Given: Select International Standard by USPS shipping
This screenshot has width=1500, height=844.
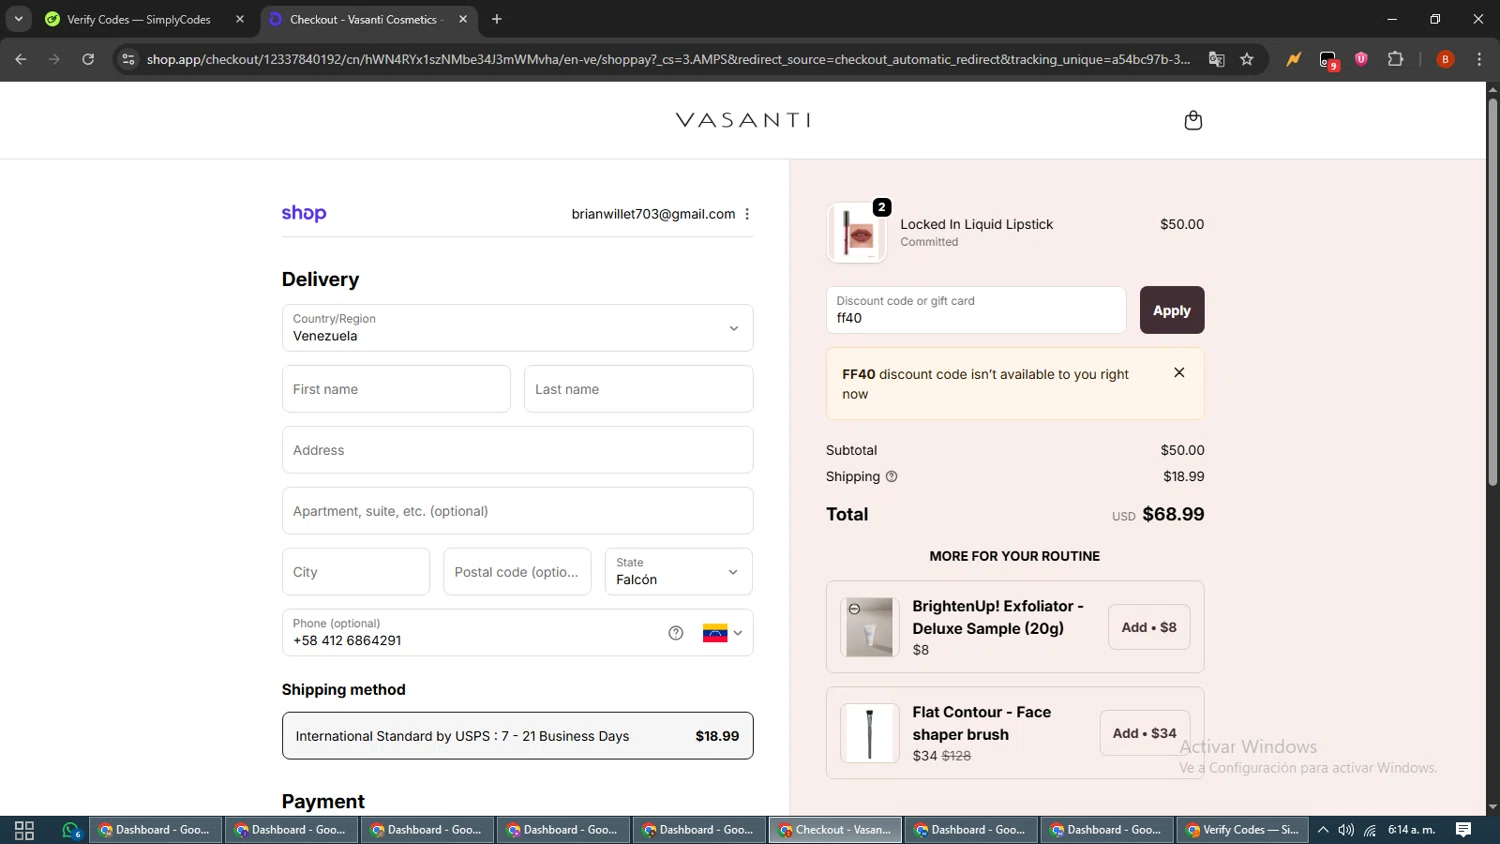Looking at the screenshot, I should point(517,736).
